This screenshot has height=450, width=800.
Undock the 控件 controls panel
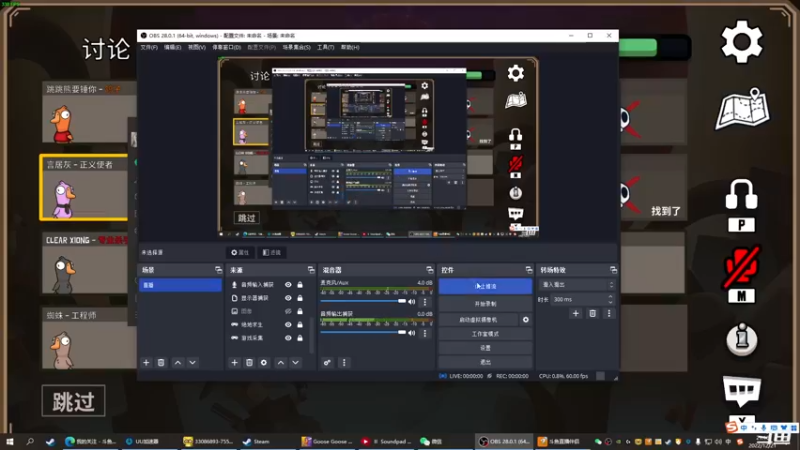[x=529, y=270]
